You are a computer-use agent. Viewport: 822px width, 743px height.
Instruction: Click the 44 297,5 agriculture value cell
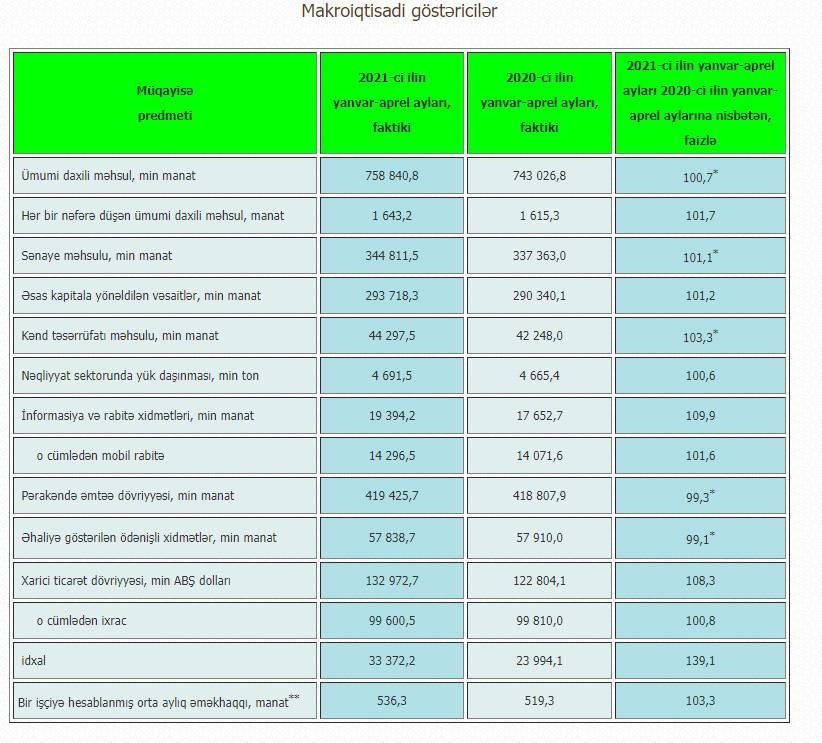(x=391, y=336)
